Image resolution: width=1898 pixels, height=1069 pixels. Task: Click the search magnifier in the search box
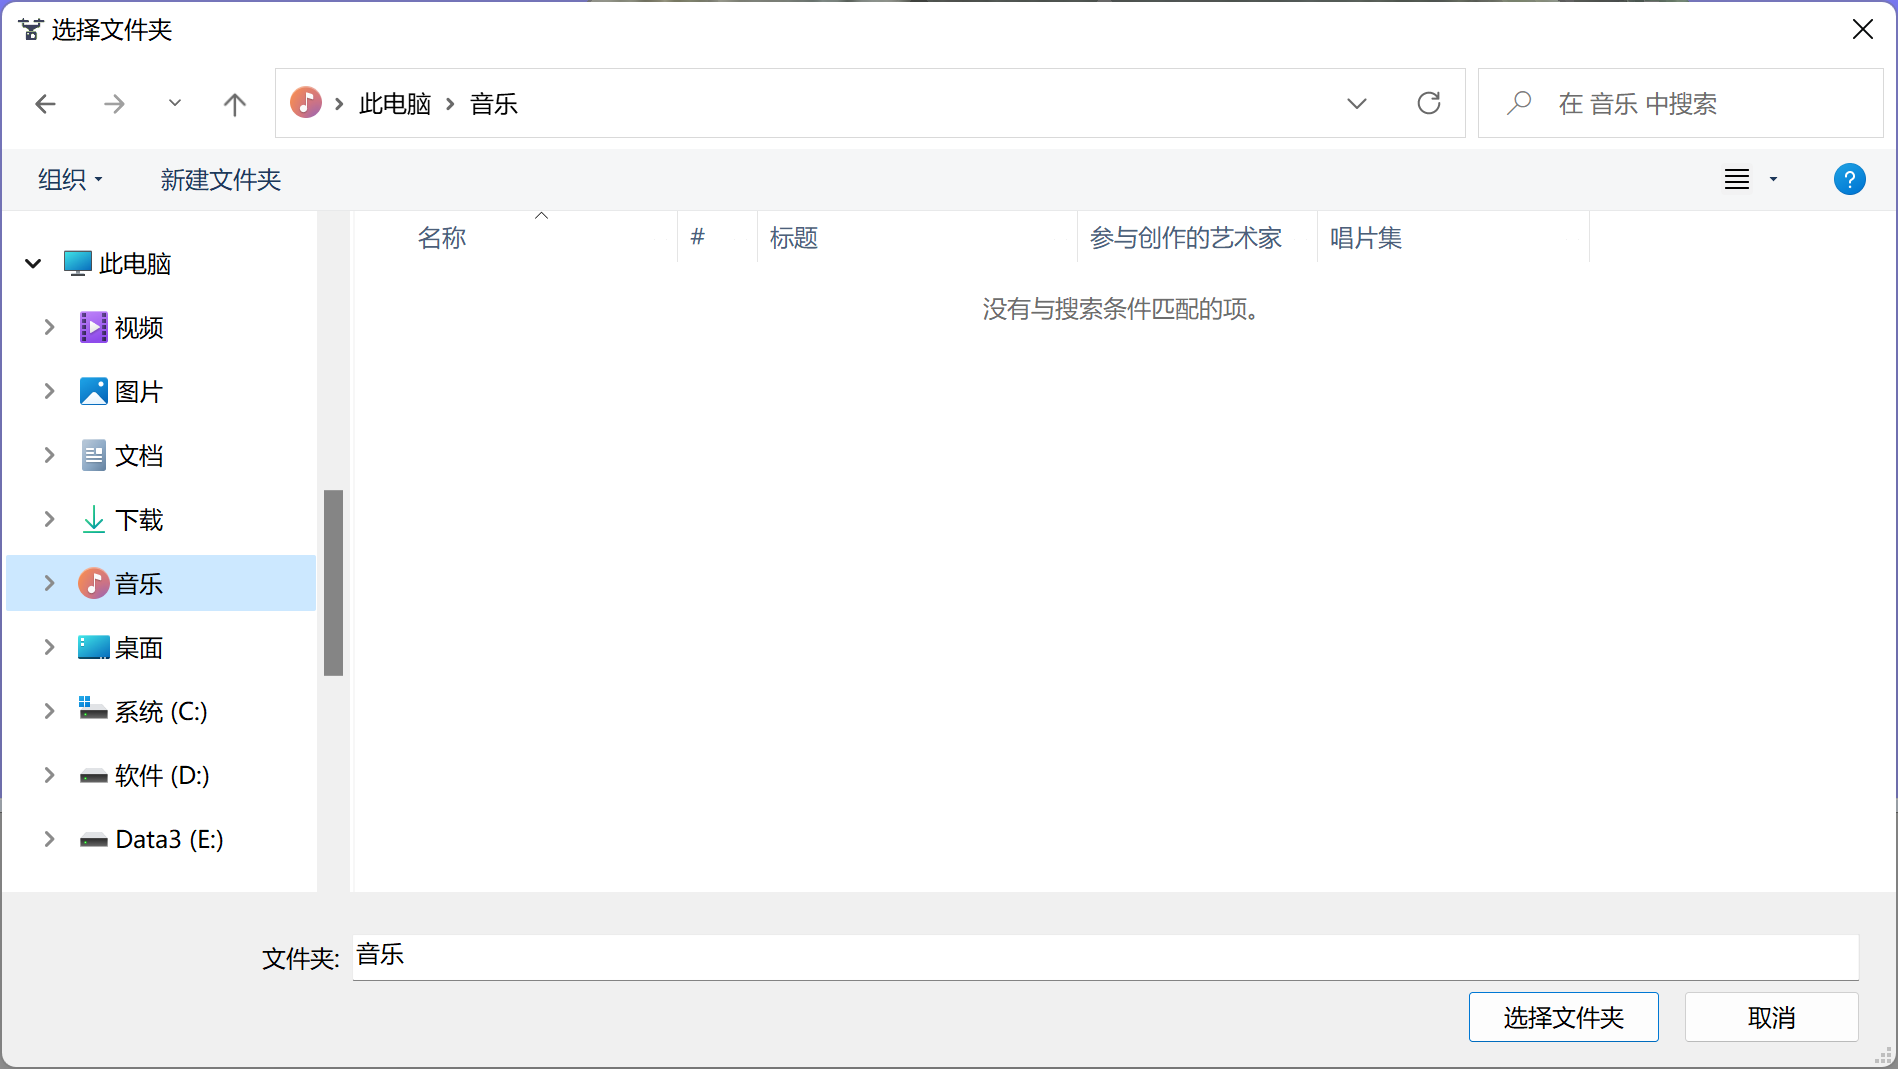coord(1519,103)
